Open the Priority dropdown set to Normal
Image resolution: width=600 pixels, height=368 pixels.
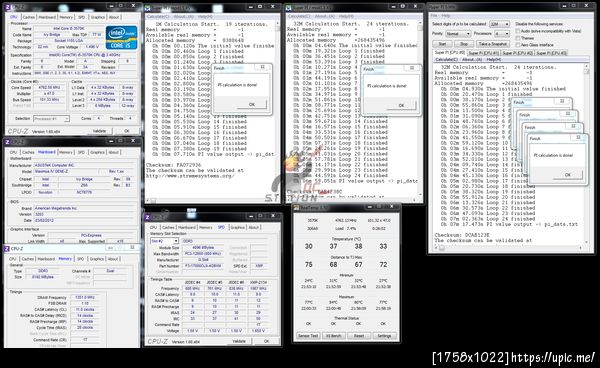click(x=458, y=34)
